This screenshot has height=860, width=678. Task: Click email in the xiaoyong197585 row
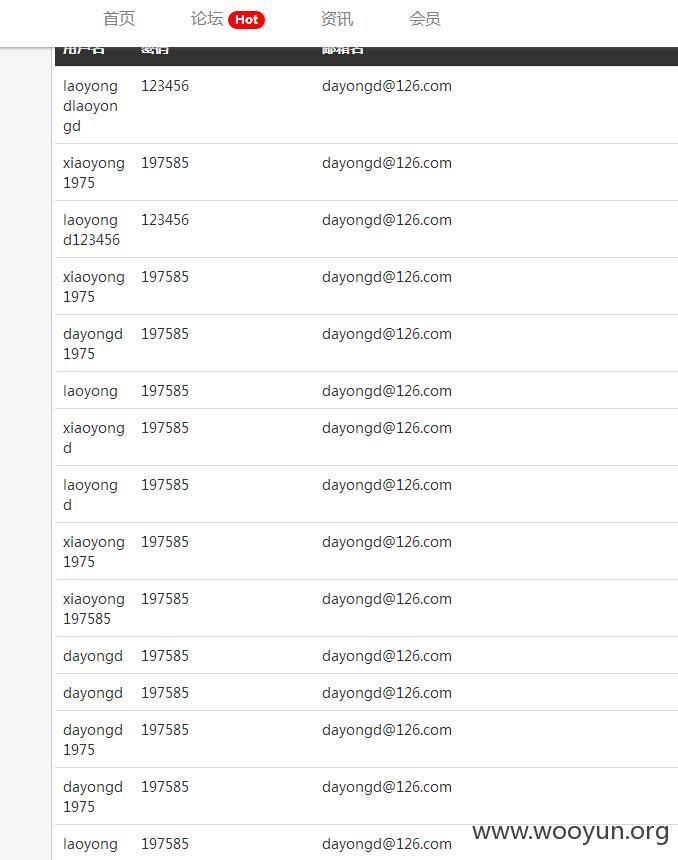click(387, 599)
